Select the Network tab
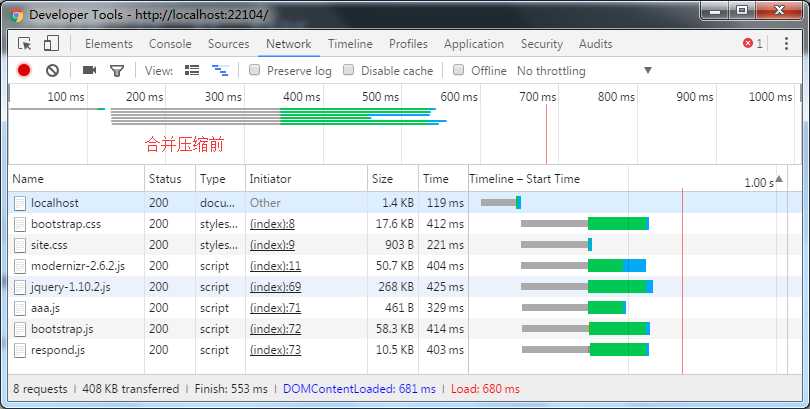Viewport: 810px width, 409px height. point(289,44)
